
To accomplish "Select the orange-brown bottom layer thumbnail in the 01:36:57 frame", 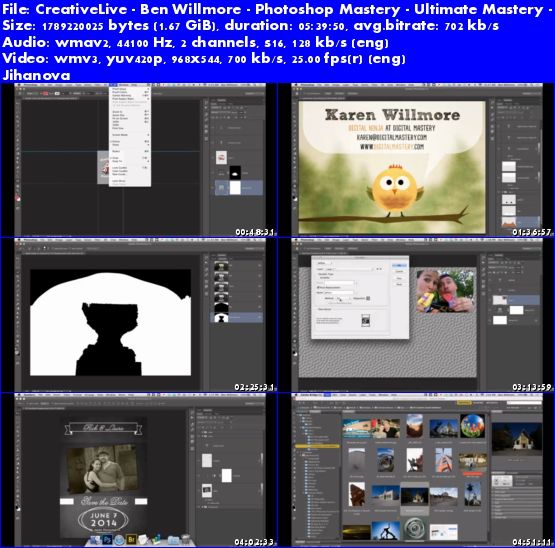I will tap(509, 221).
